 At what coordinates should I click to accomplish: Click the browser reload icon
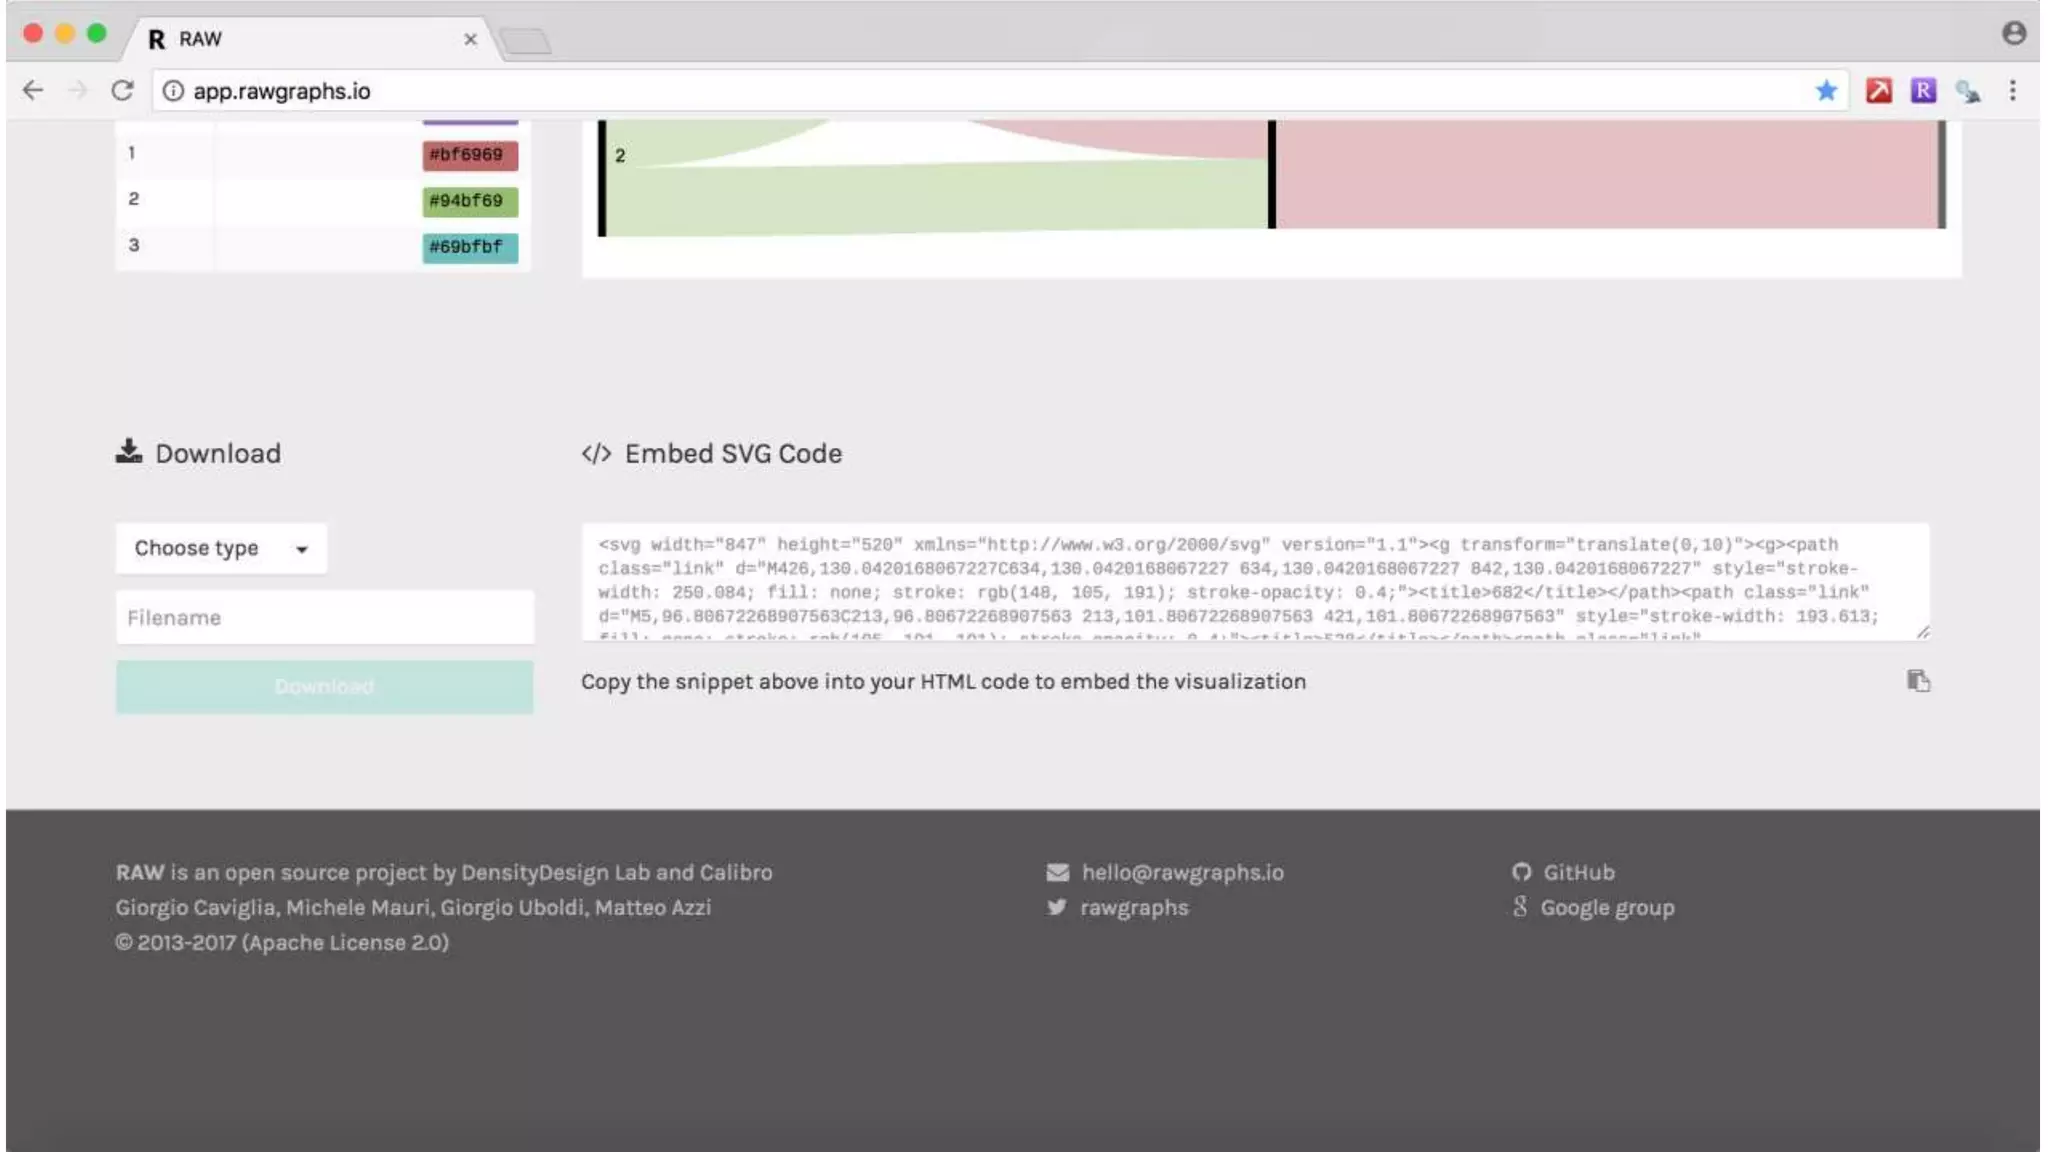[122, 91]
